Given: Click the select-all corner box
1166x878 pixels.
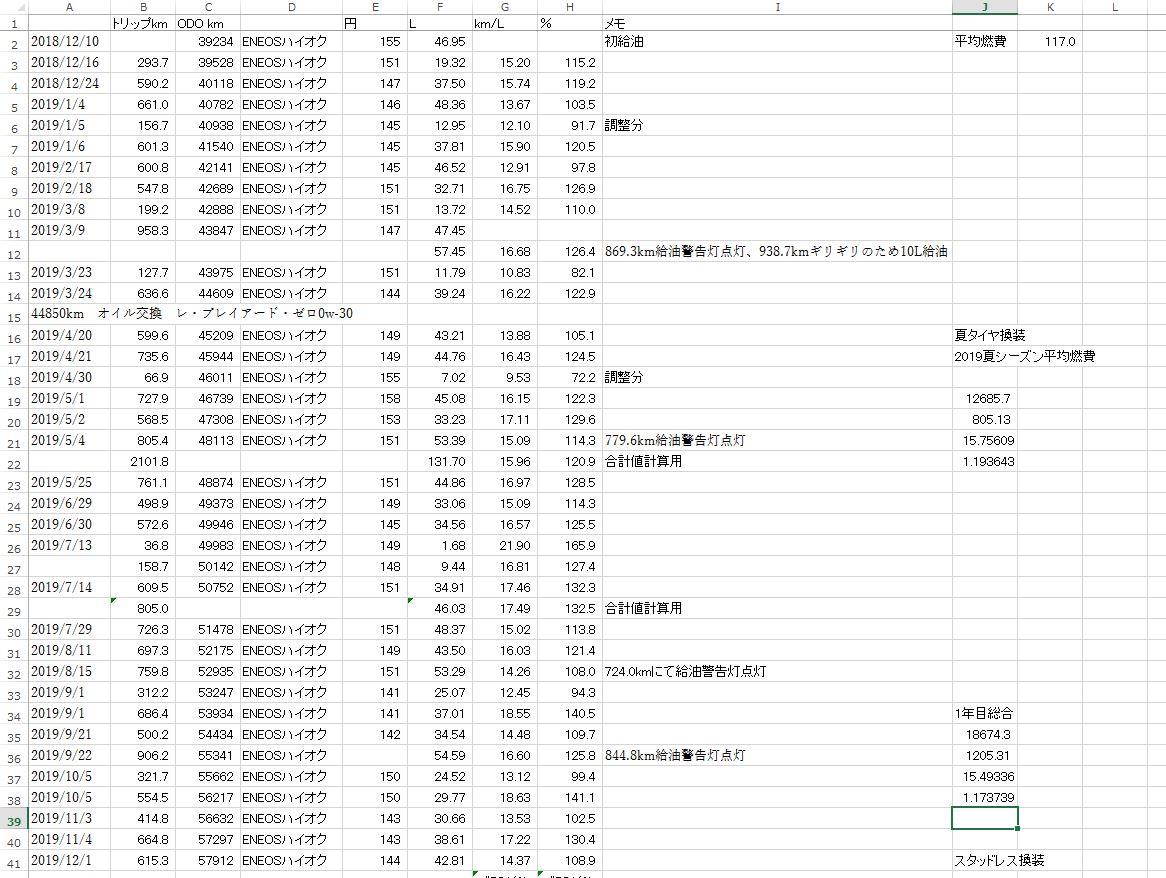Looking at the screenshot, I should point(14,7).
